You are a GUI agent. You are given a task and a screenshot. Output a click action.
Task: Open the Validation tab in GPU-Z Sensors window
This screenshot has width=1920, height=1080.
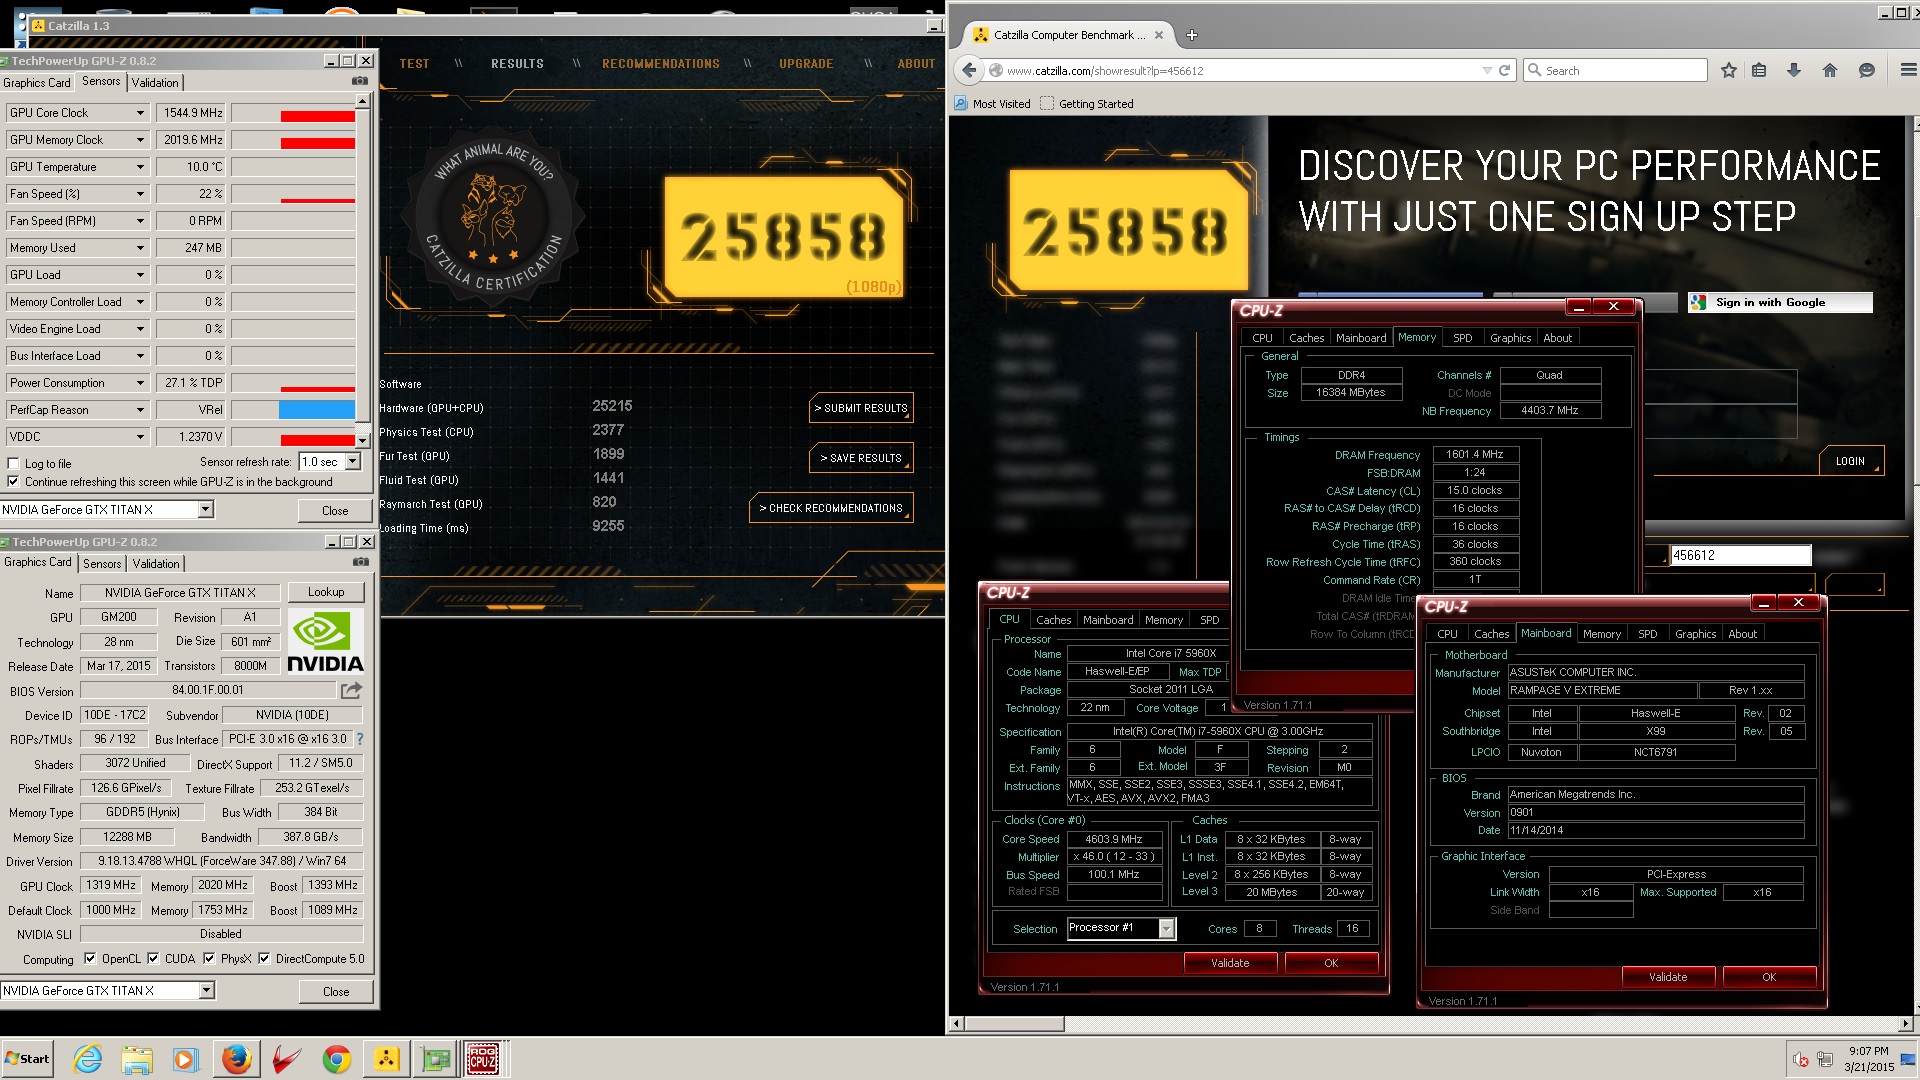point(155,83)
